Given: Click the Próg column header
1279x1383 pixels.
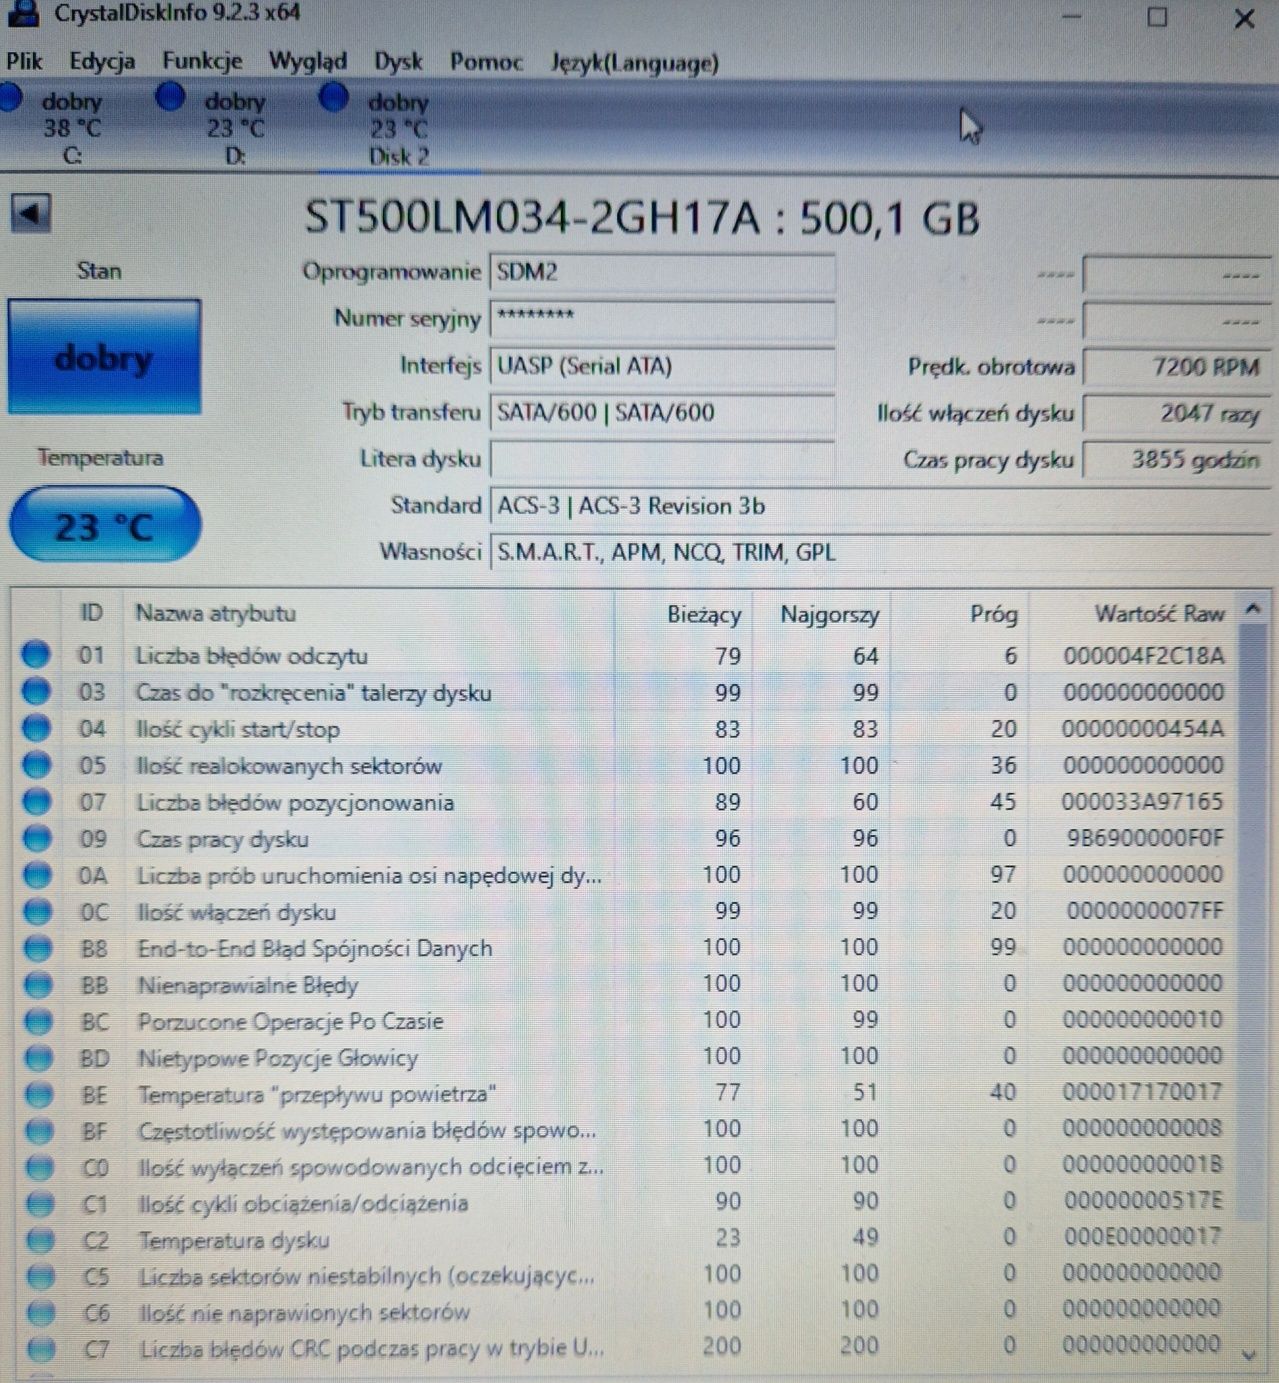Looking at the screenshot, I should tap(960, 614).
